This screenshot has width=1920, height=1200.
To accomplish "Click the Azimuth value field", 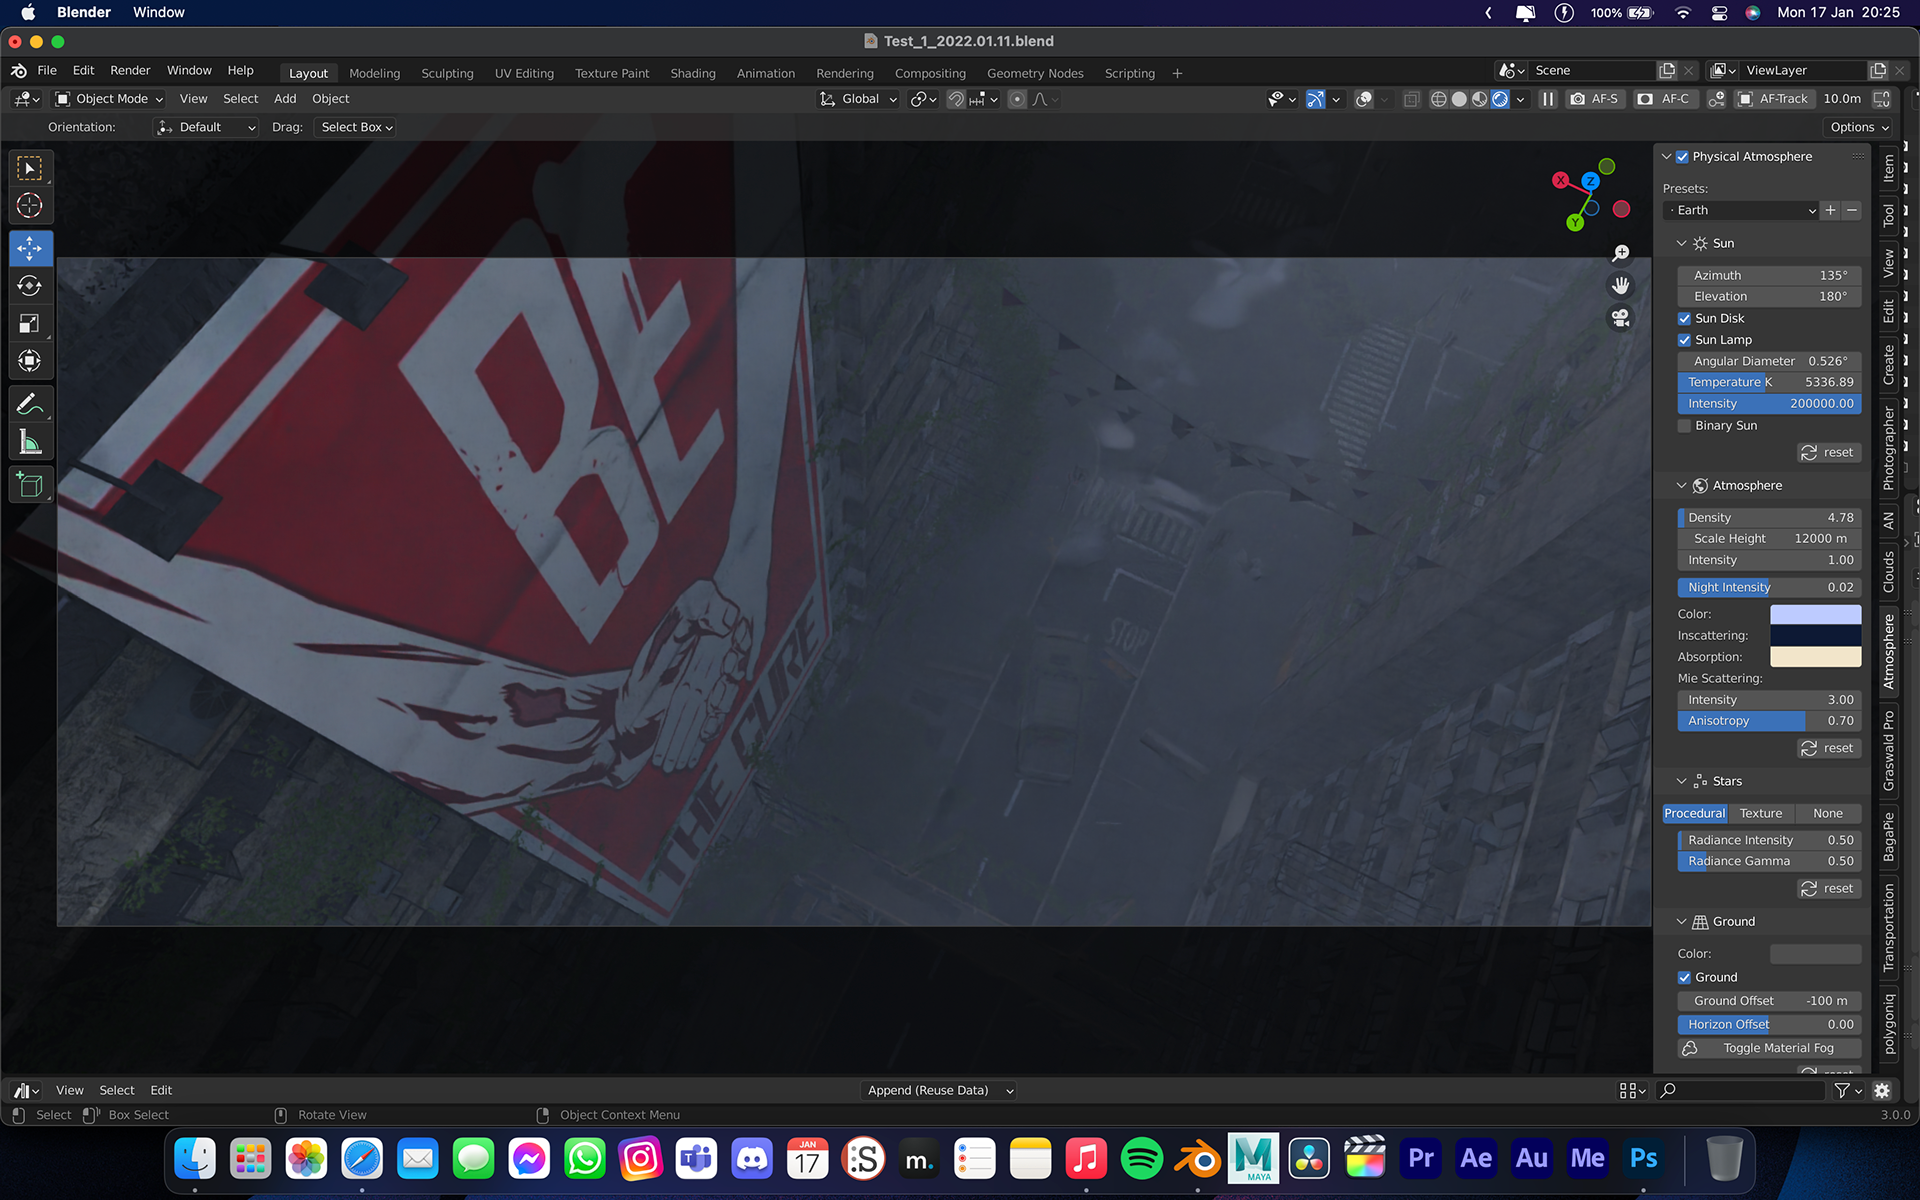I will (x=1769, y=275).
